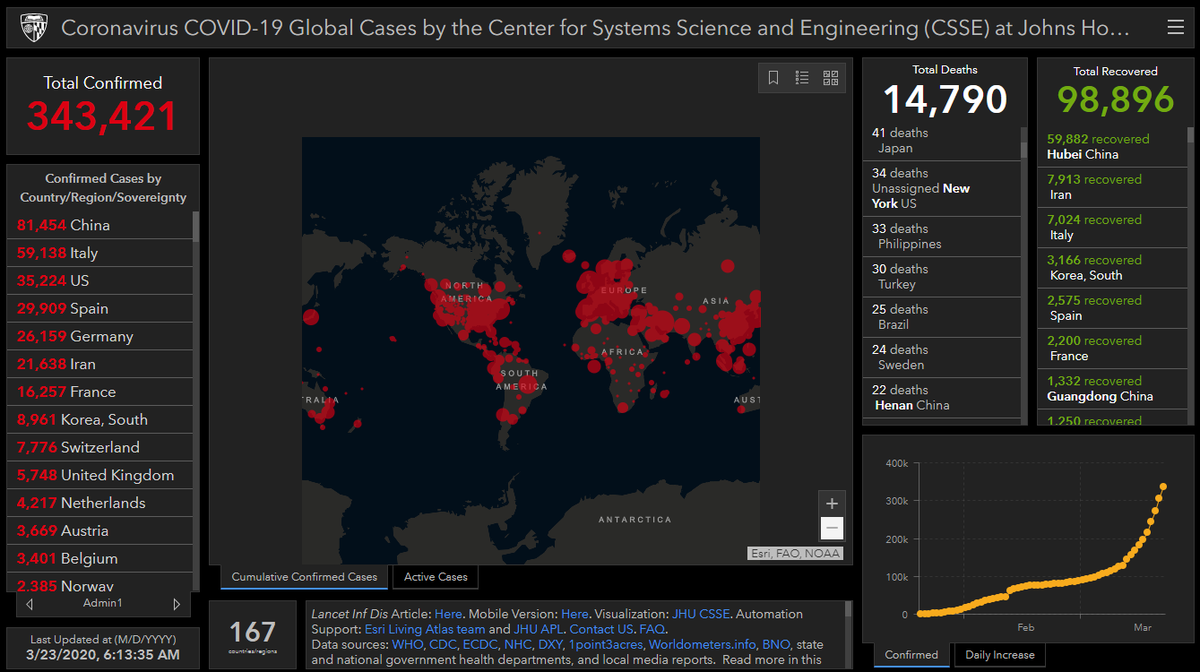The height and width of the screenshot is (672, 1200).
Task: Open the hamburger menu in header
Action: (1175, 27)
